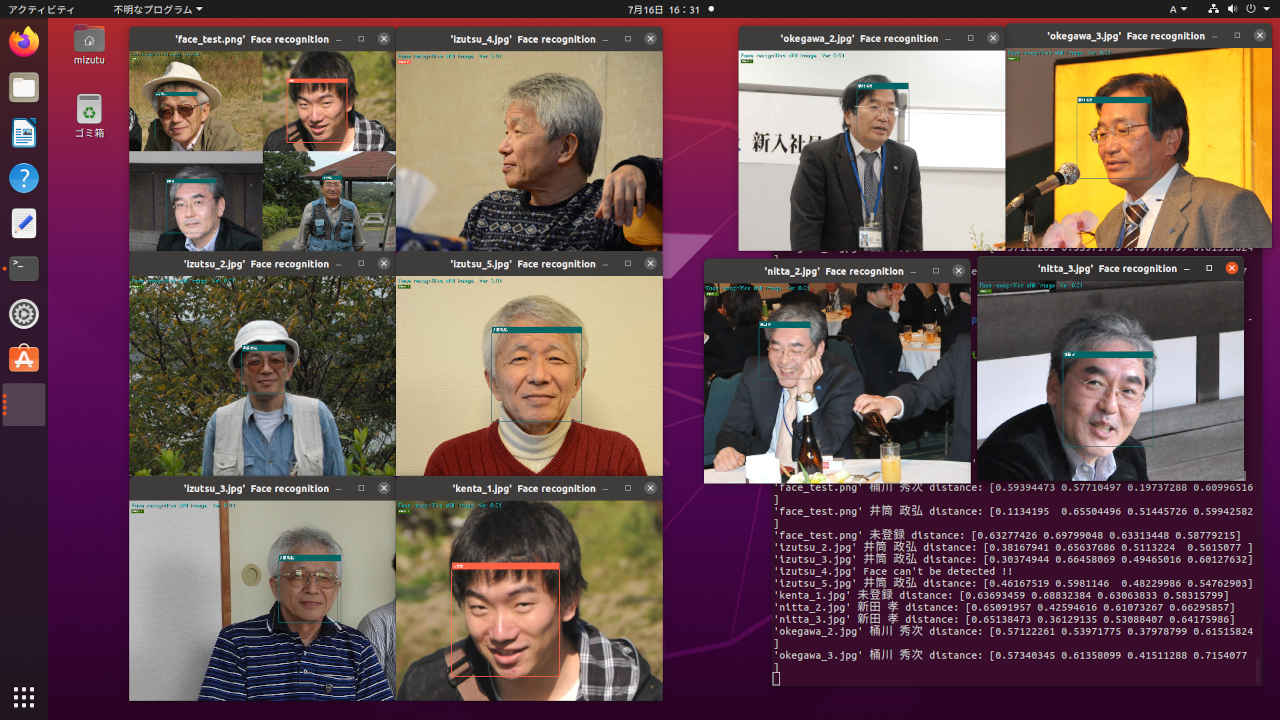Image resolution: width=1280 pixels, height=720 pixels.
Task: Open system menu with power icon
Action: (x=1250, y=9)
